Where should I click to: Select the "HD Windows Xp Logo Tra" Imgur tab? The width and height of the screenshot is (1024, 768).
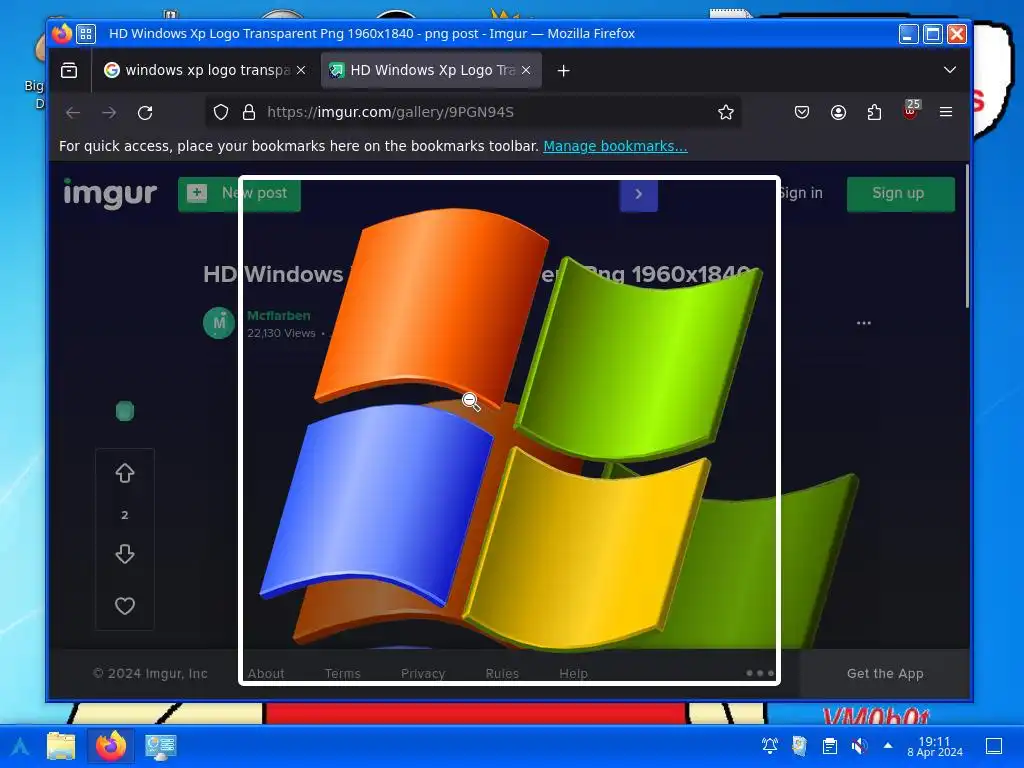(x=431, y=70)
